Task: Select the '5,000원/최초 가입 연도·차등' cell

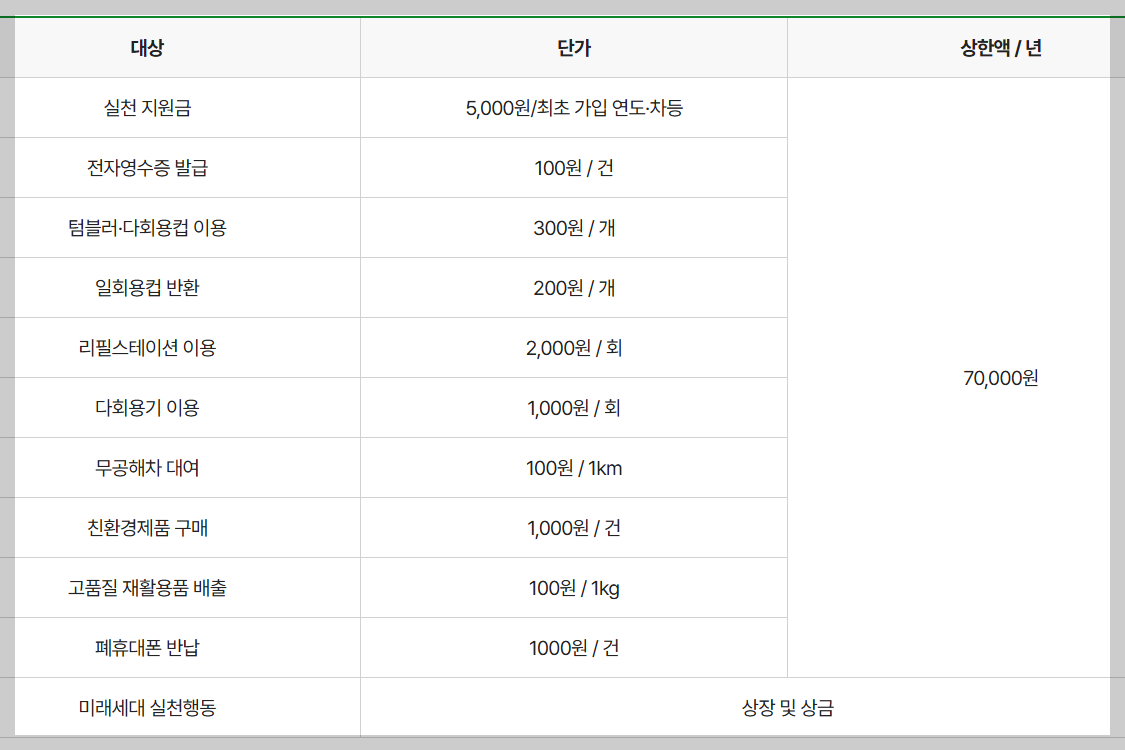Action: [x=574, y=108]
